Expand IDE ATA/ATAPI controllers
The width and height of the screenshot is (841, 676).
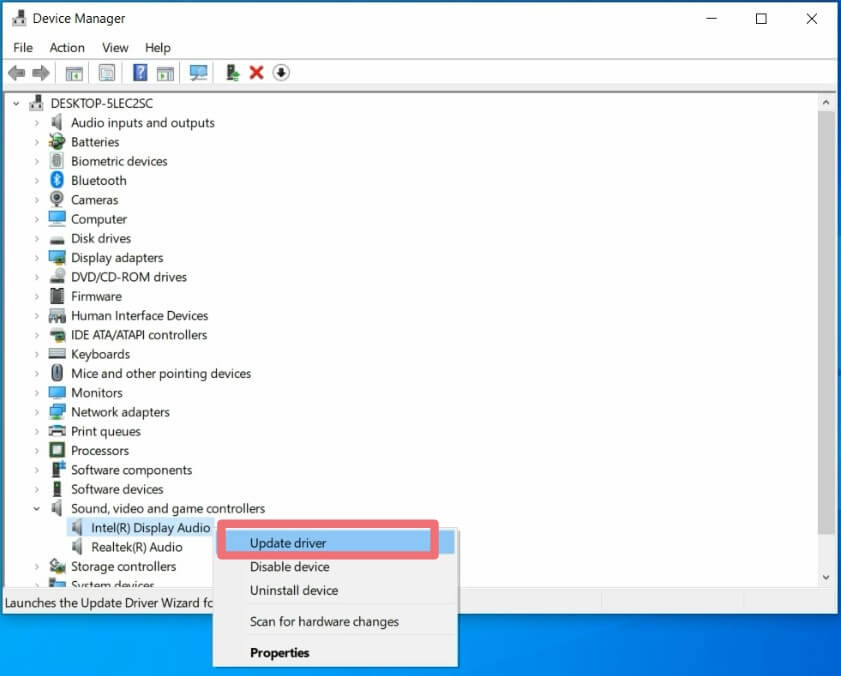[x=36, y=335]
